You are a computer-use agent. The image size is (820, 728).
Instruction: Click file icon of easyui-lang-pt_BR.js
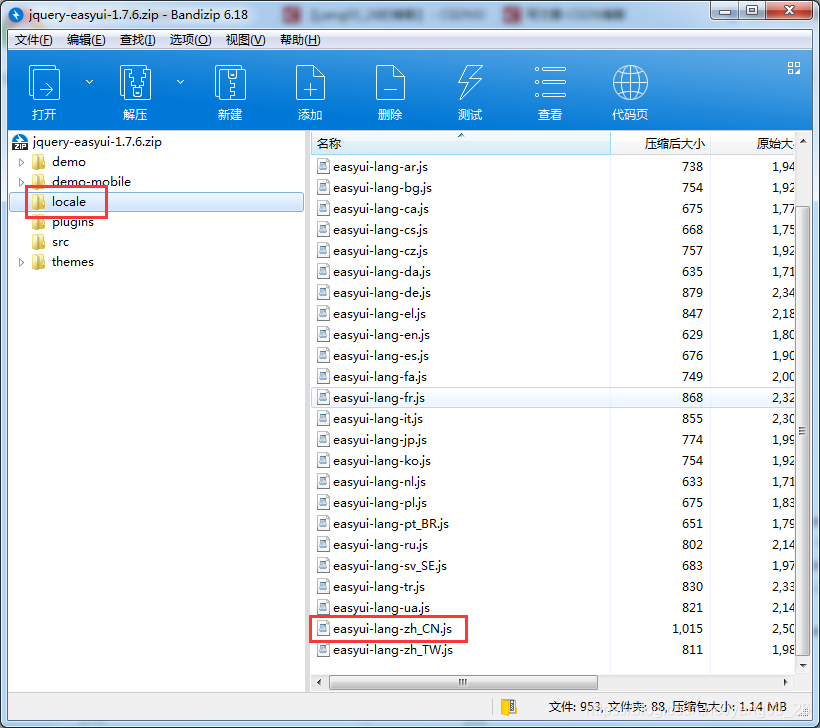(x=323, y=524)
